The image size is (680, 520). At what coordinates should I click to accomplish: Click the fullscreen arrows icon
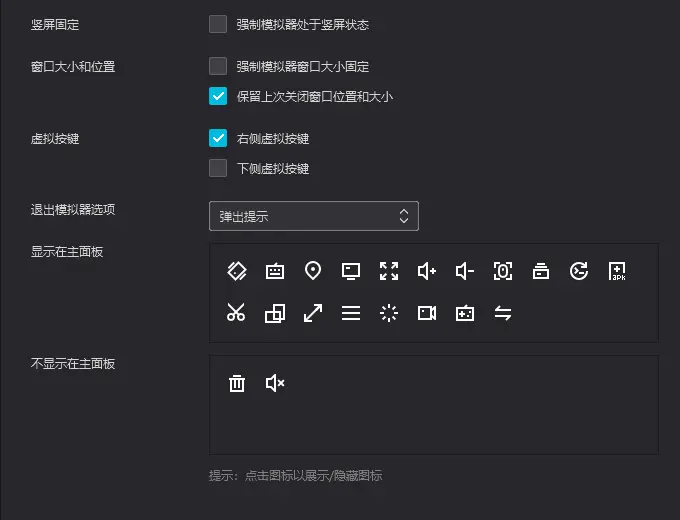[389, 271]
